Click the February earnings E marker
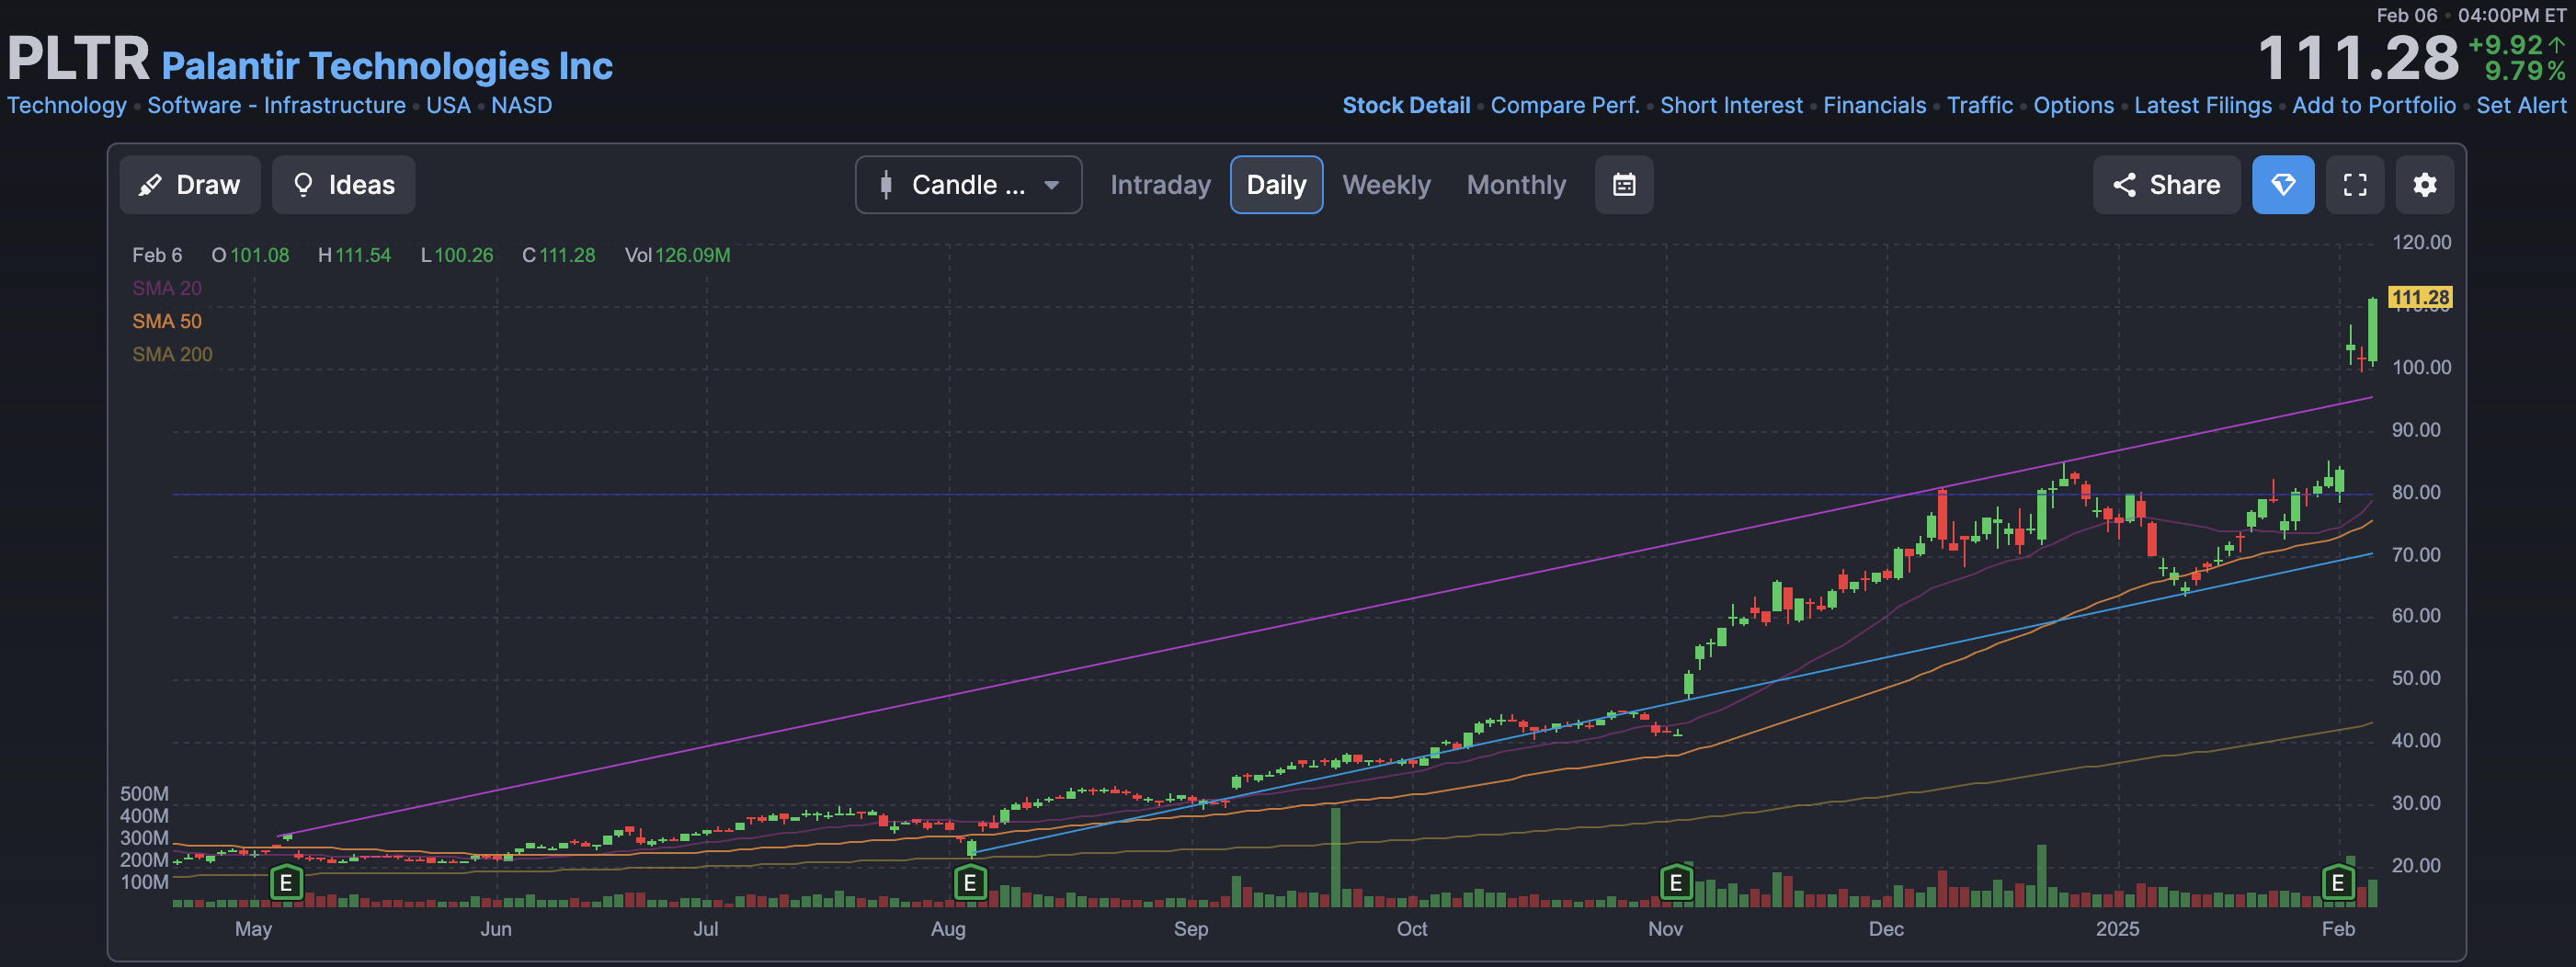Viewport: 2576px width, 967px height. 2338,883
